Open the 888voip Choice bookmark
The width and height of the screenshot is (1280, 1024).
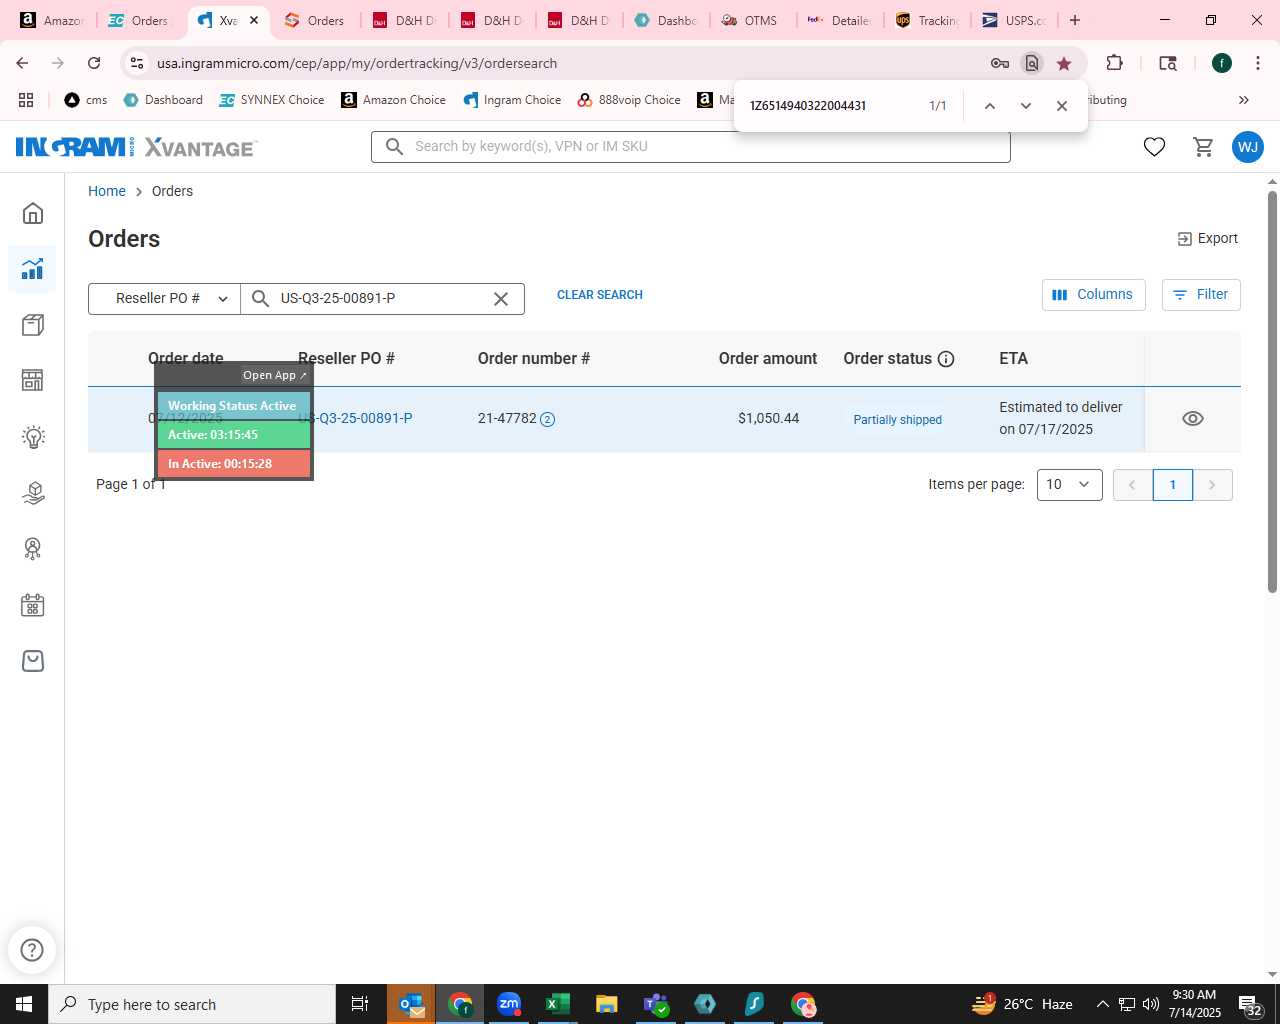629,100
